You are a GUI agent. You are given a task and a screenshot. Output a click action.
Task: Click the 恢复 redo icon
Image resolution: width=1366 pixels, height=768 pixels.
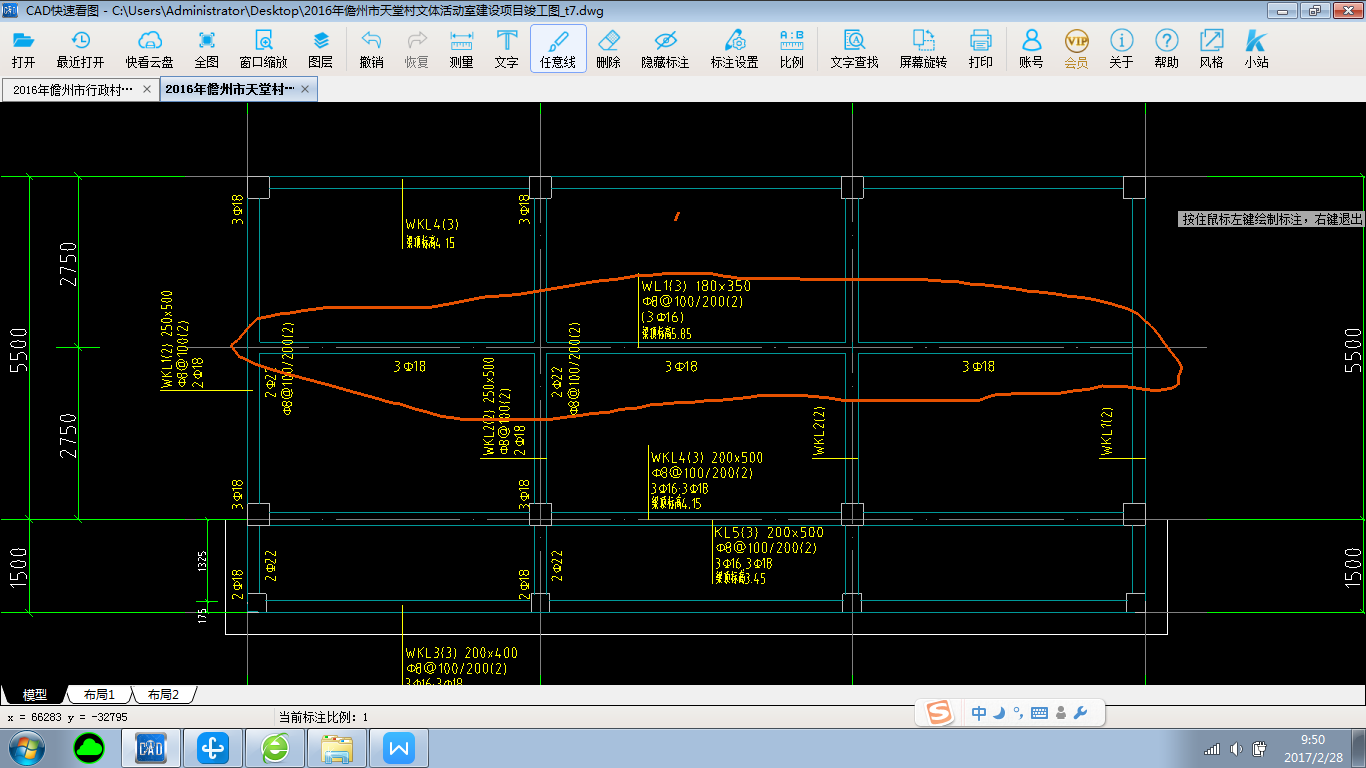coord(417,49)
